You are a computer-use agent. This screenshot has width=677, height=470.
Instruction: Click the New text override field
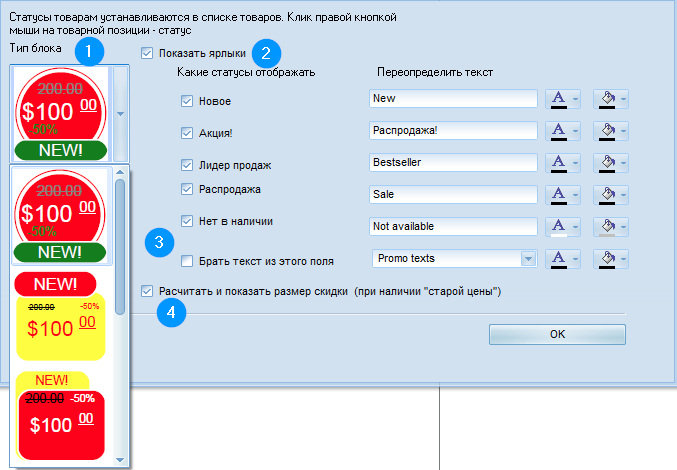point(453,99)
